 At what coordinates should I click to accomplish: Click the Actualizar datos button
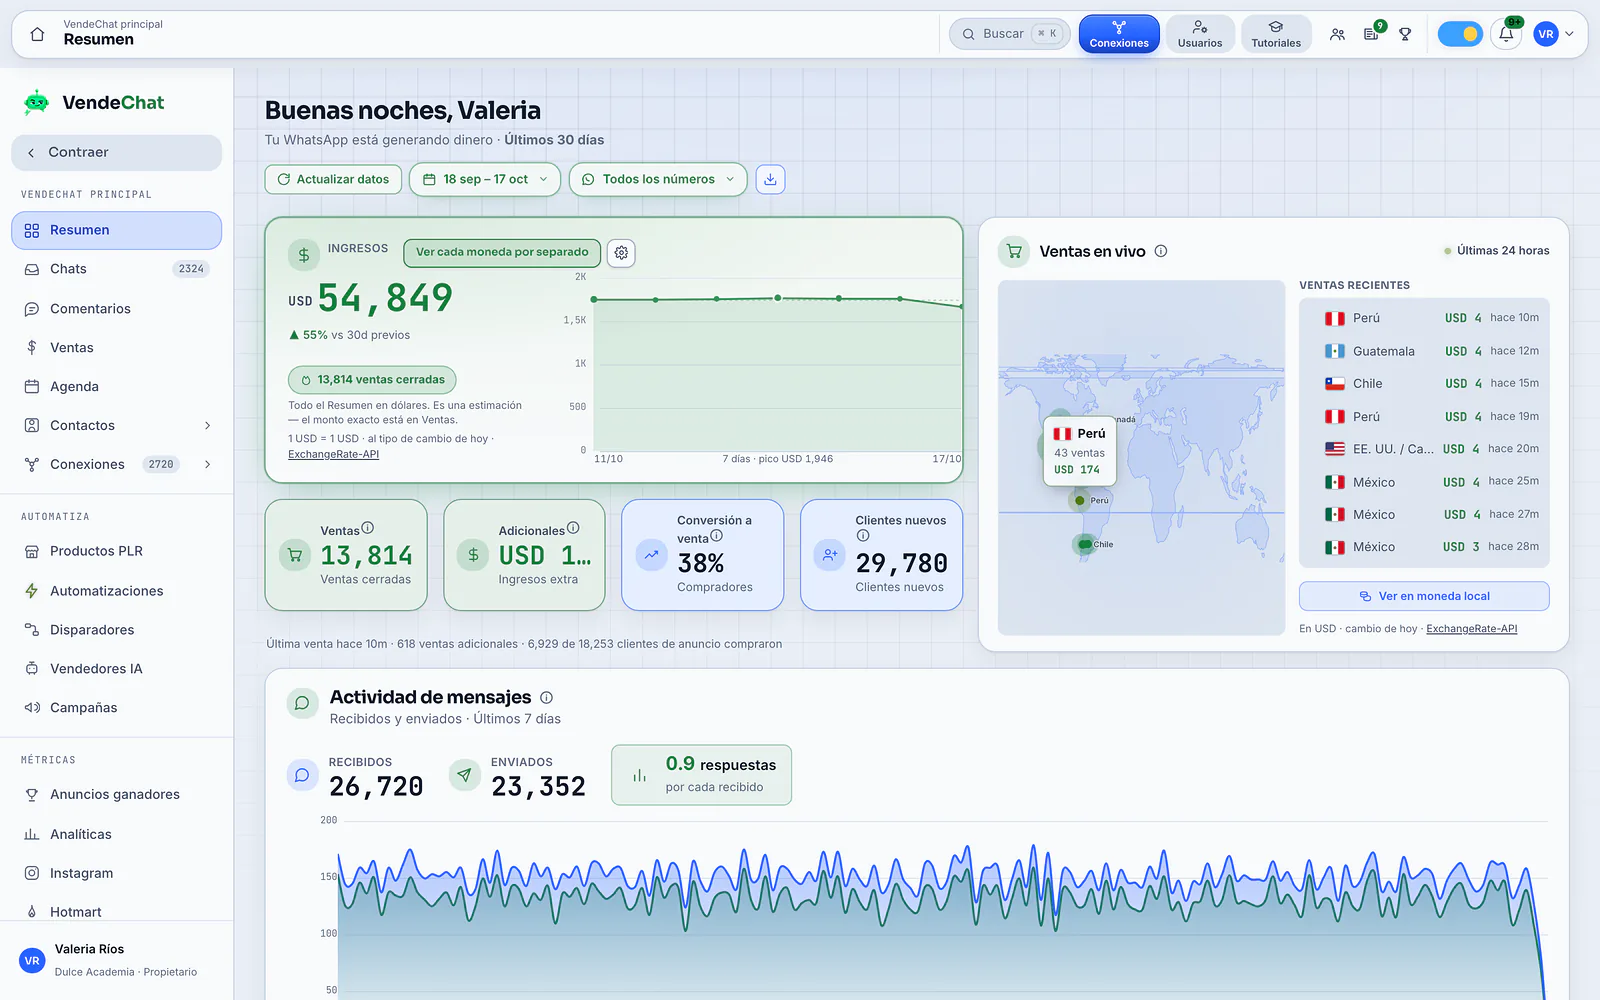pyautogui.click(x=333, y=179)
